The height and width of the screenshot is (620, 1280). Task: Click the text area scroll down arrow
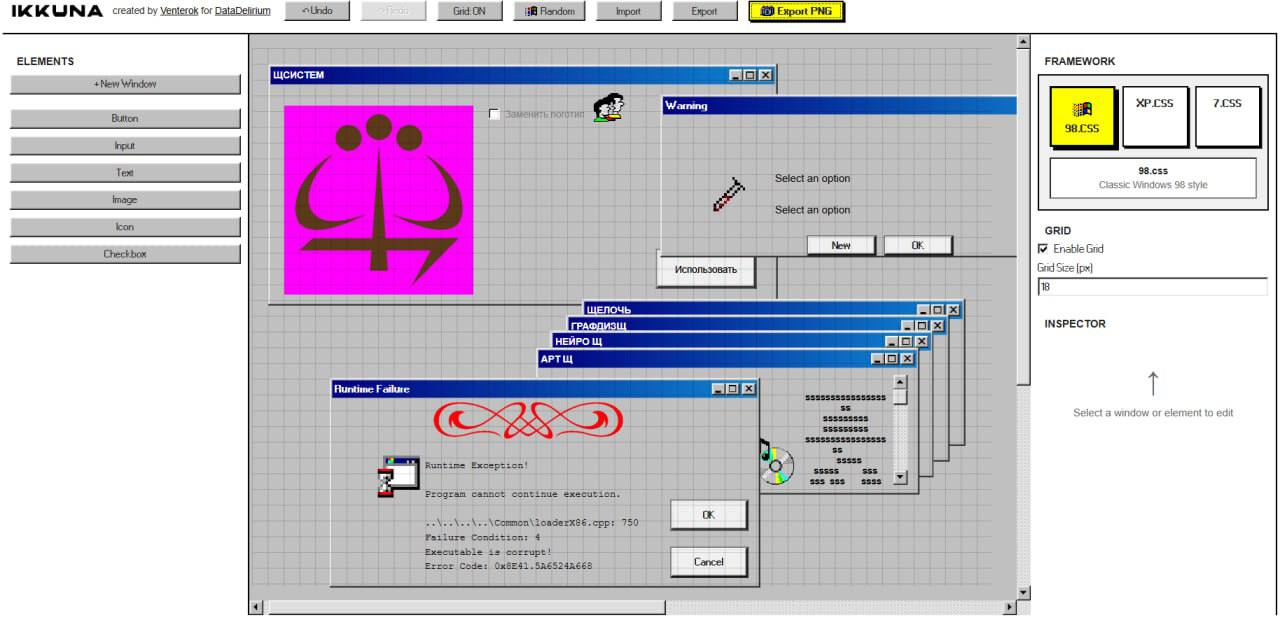pos(899,478)
